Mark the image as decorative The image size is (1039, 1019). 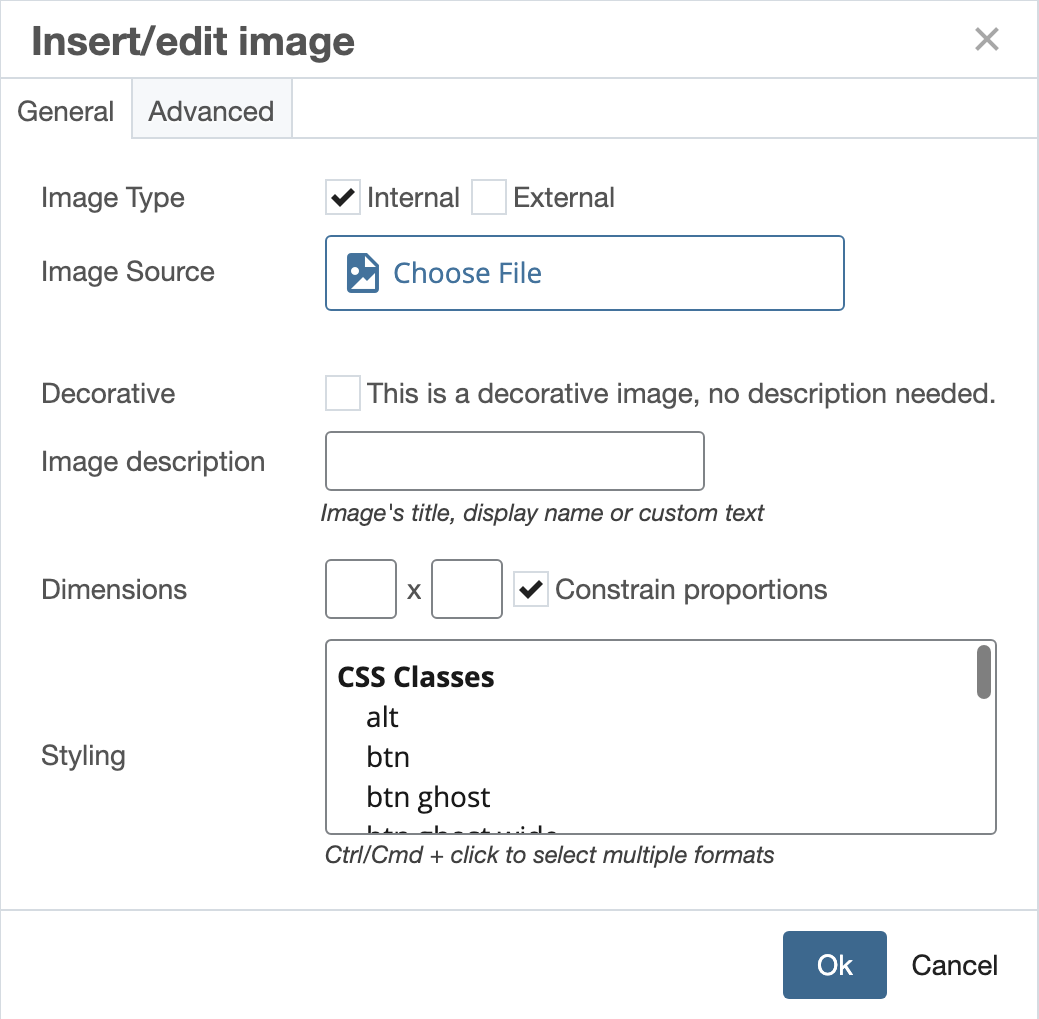click(x=343, y=393)
